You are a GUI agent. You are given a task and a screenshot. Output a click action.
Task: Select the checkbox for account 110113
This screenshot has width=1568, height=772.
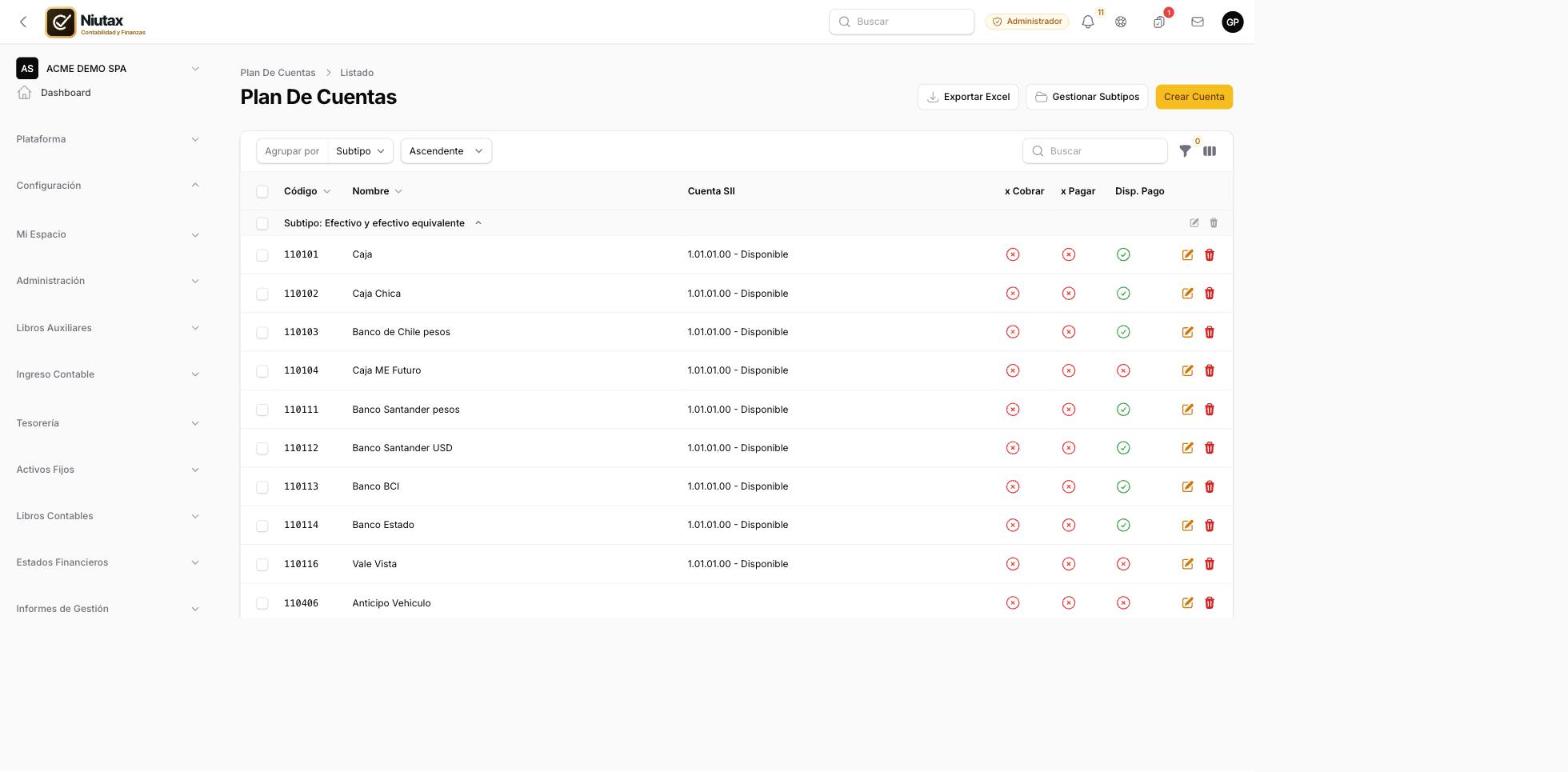(262, 488)
